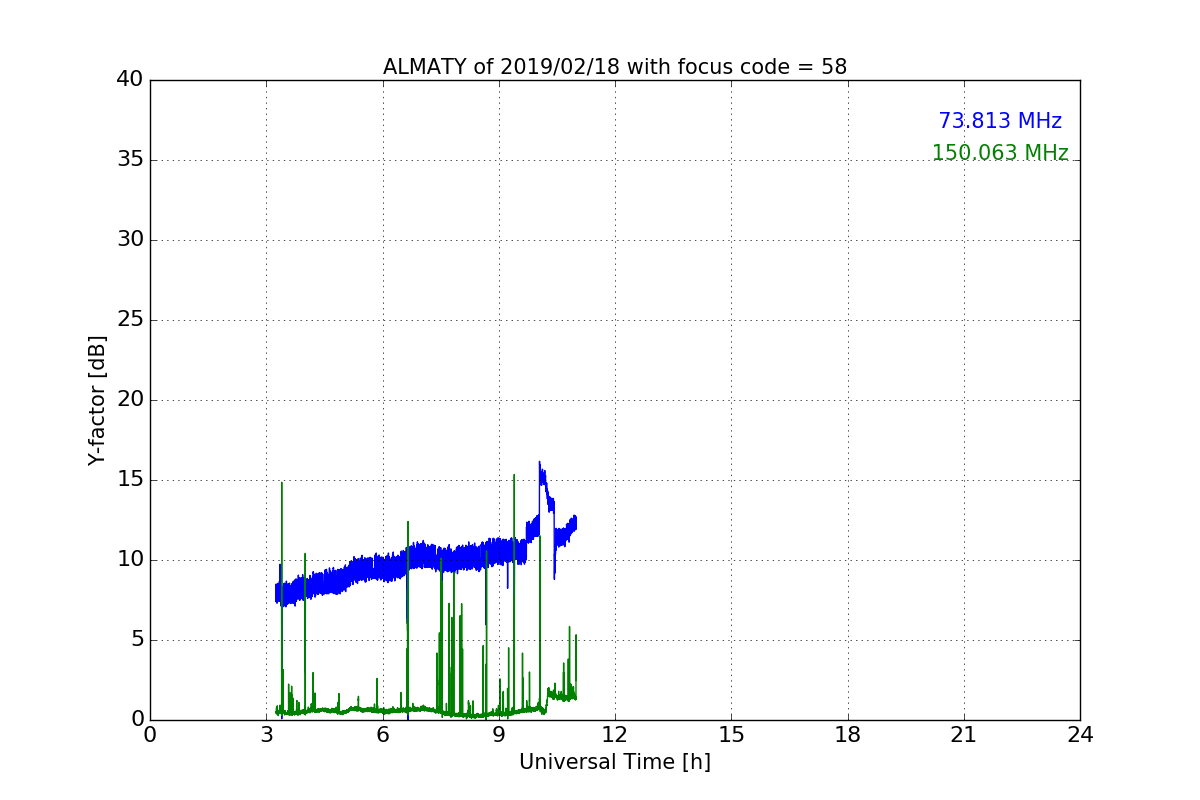Click the y-axis tick label '5'
1200x800 pixels.
tap(137, 640)
